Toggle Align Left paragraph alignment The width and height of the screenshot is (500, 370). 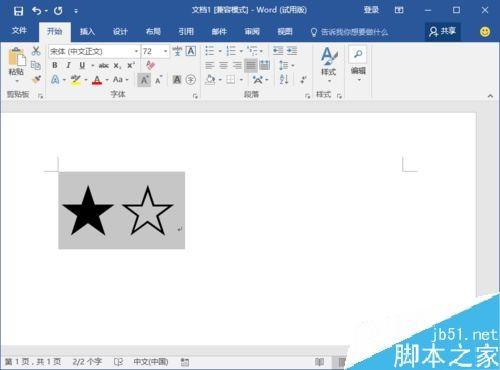(x=210, y=65)
